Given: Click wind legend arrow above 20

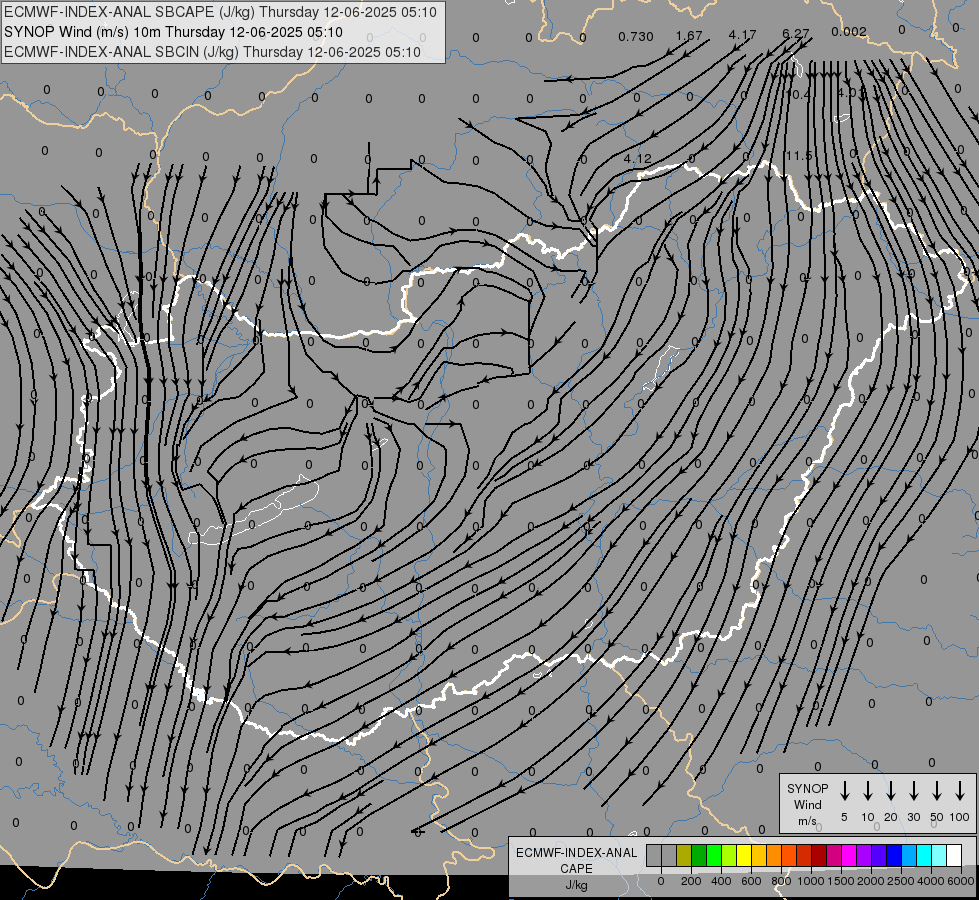Looking at the screenshot, I should (891, 791).
